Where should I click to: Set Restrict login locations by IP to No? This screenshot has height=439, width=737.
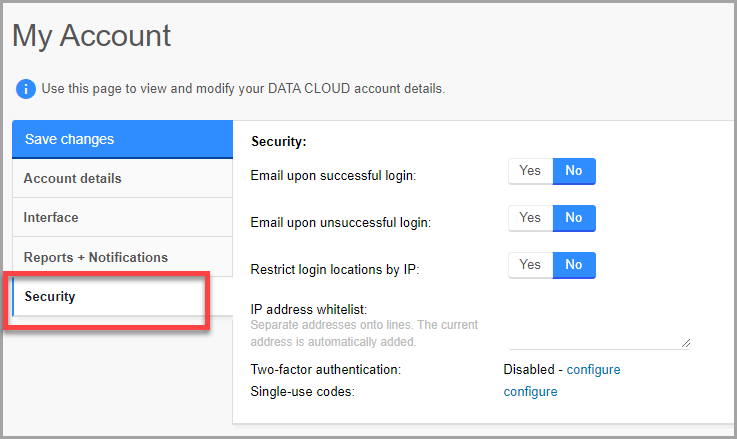click(574, 265)
